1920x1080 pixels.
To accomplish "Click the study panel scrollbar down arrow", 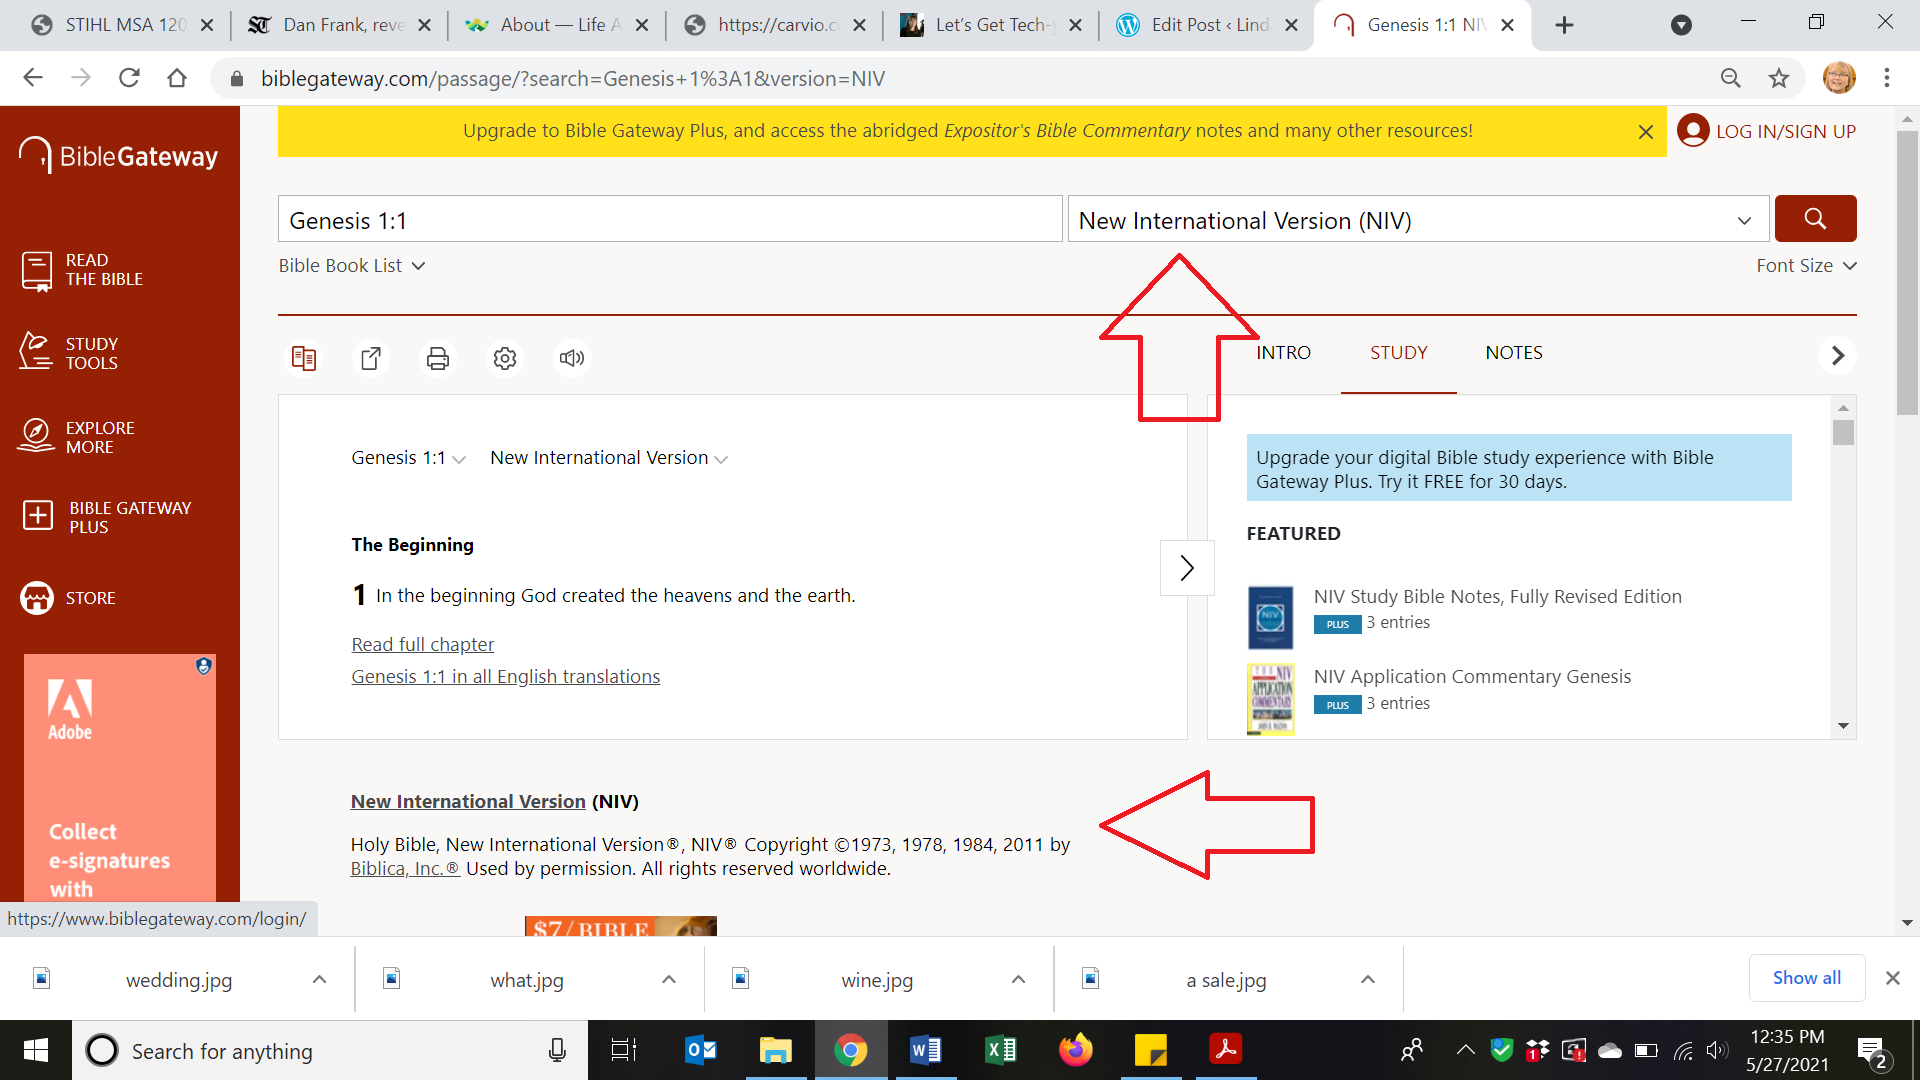I will 1843,726.
